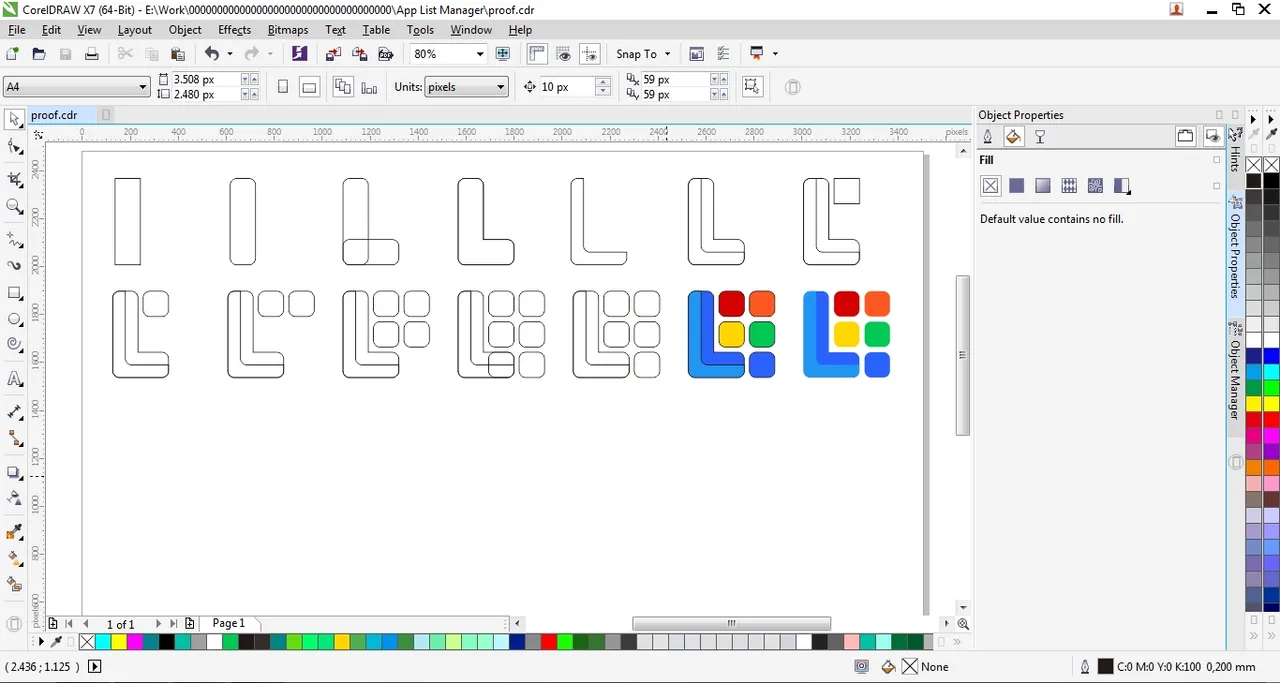Toggle scroll/tab mode in Object Properties
This screenshot has width=1280, height=683.
(1185, 137)
